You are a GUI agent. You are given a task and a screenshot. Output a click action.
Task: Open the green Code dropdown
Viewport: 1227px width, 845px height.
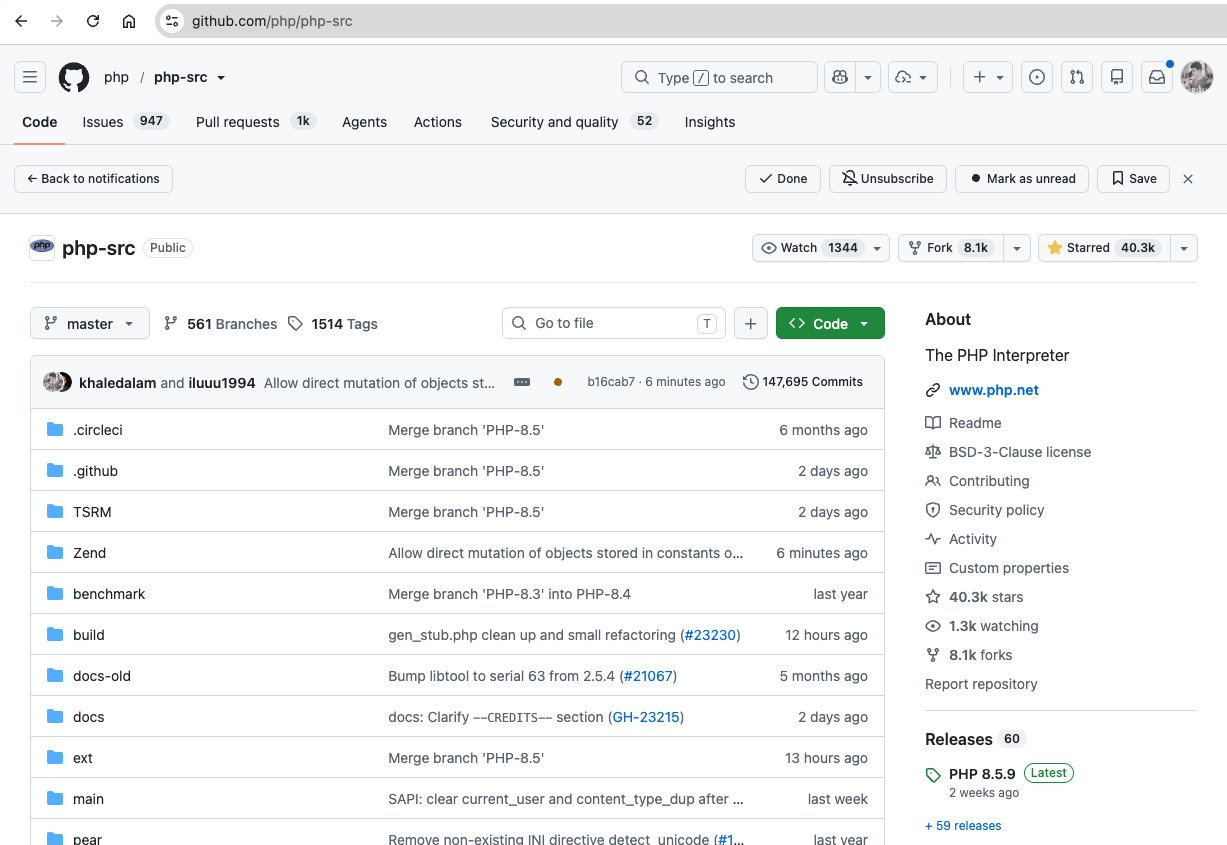coord(830,323)
